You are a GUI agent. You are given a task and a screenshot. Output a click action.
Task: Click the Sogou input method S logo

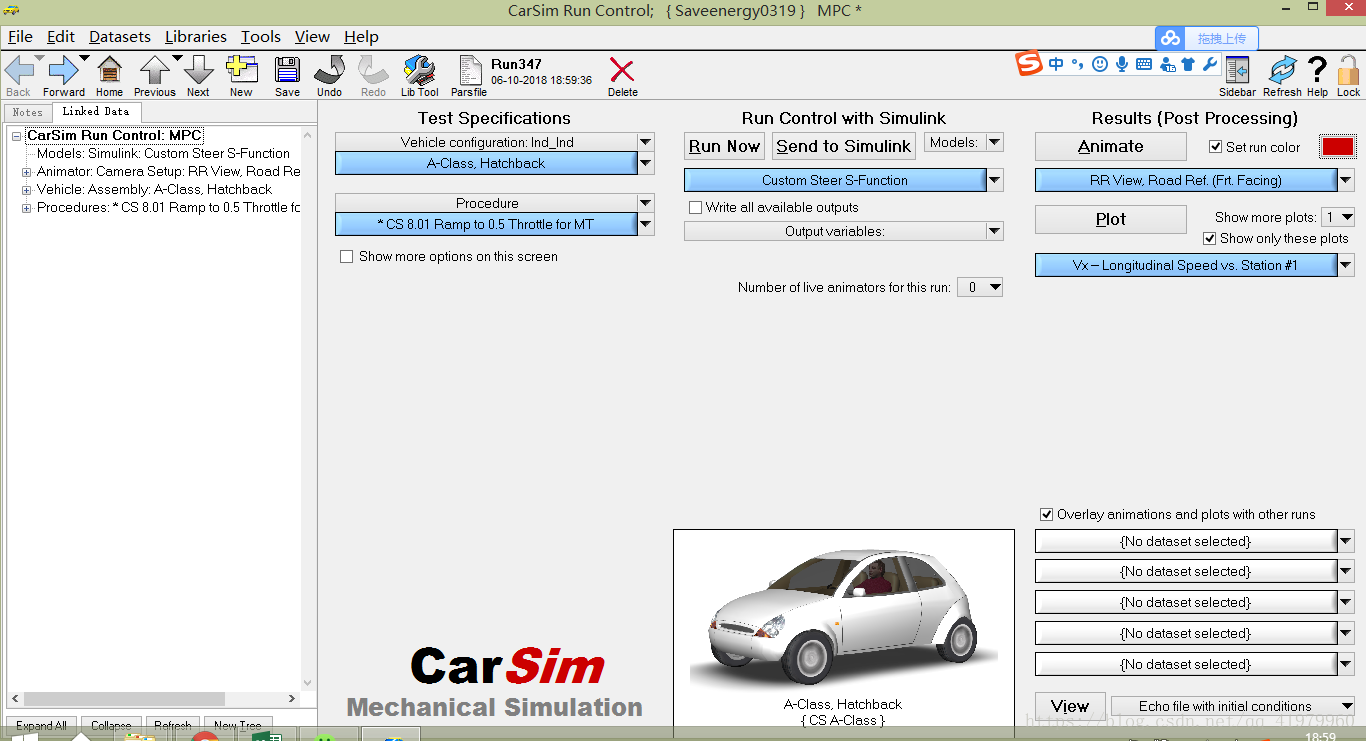(1029, 64)
